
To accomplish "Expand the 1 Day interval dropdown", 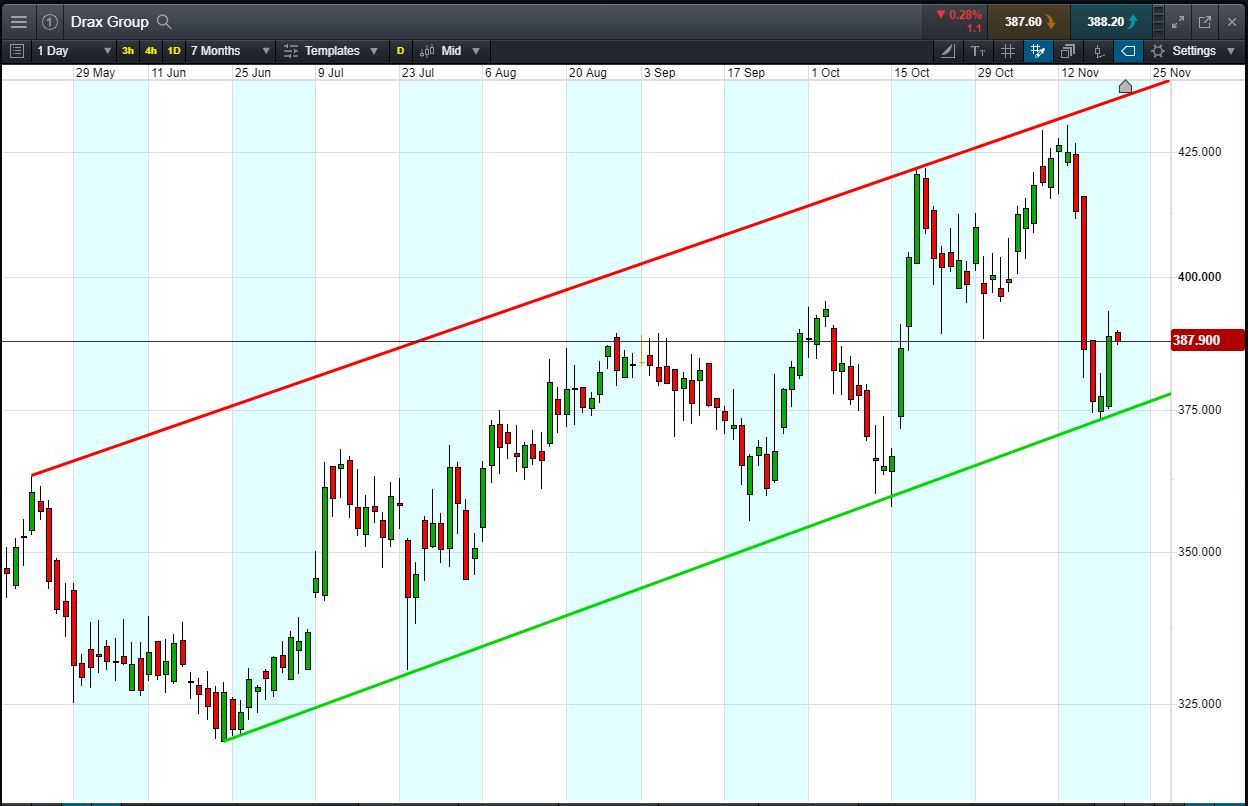I will point(74,50).
